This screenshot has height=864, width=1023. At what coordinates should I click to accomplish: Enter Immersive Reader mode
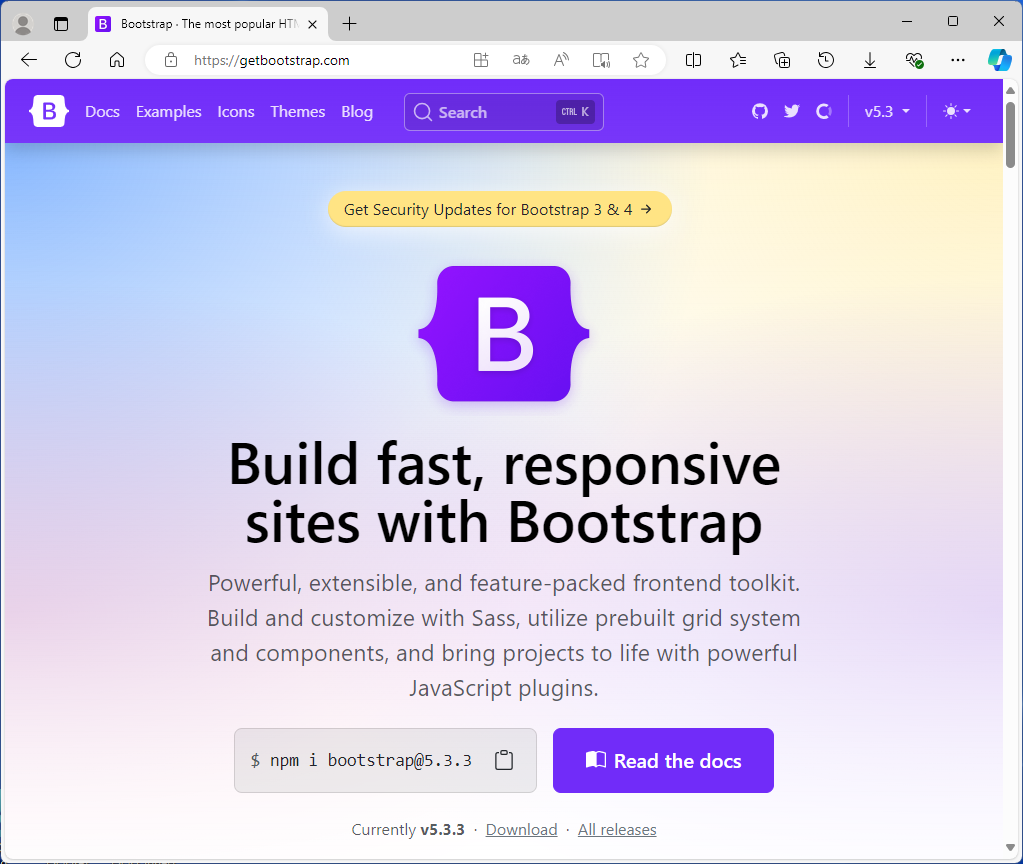click(x=601, y=60)
